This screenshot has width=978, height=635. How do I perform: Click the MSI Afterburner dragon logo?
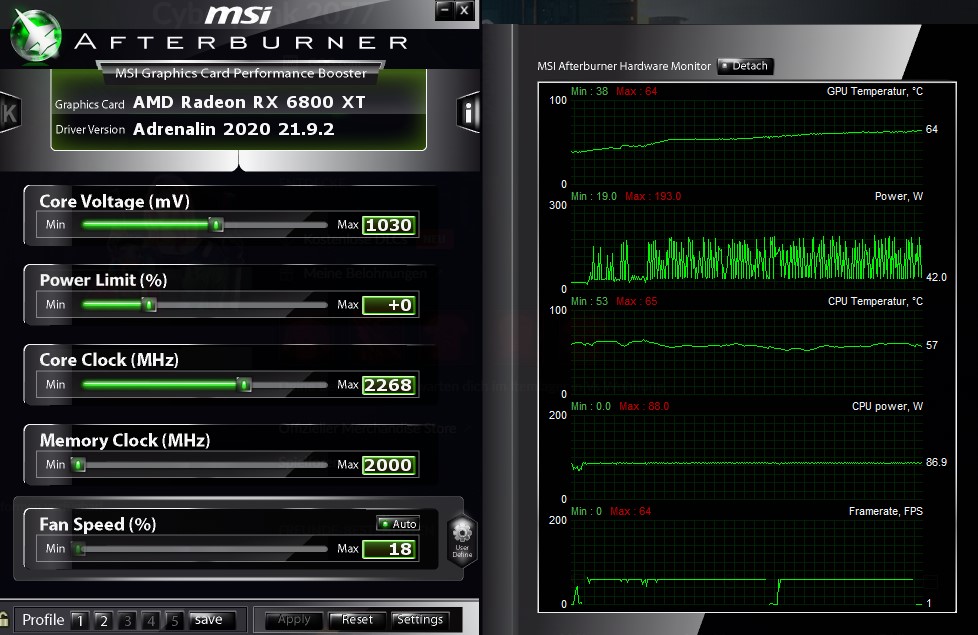tap(36, 37)
